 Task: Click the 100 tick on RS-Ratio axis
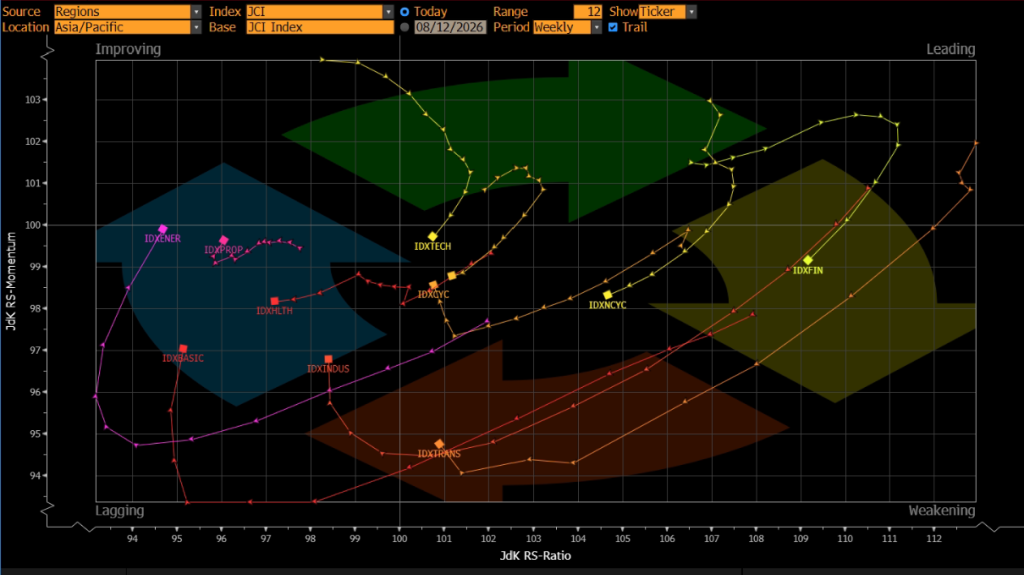coord(399,539)
